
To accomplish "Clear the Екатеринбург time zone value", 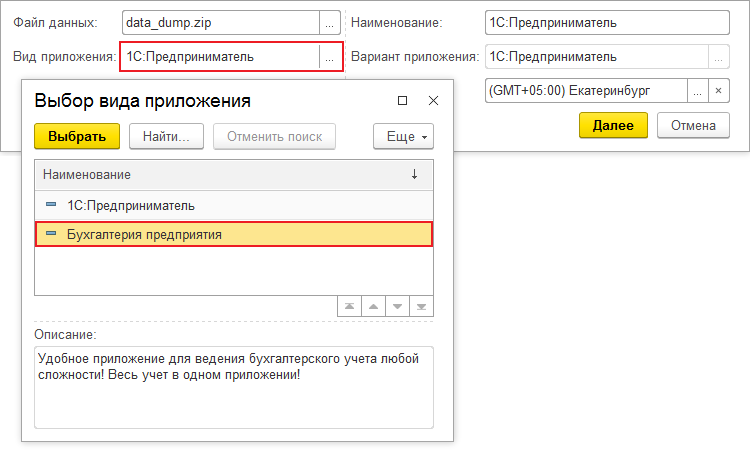I will (x=718, y=91).
